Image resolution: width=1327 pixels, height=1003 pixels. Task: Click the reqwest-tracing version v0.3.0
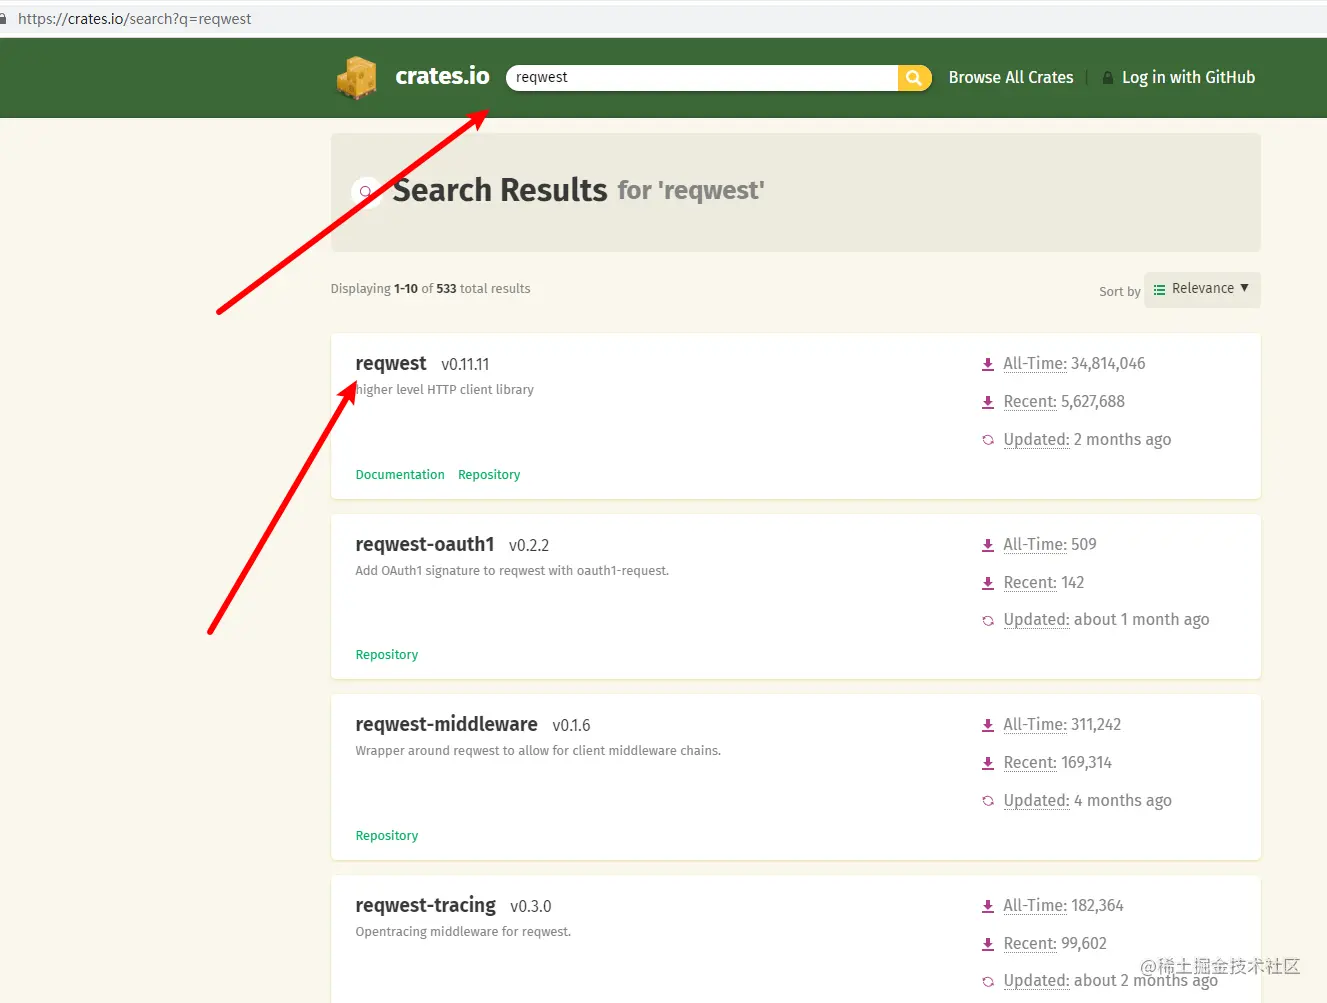pos(530,907)
